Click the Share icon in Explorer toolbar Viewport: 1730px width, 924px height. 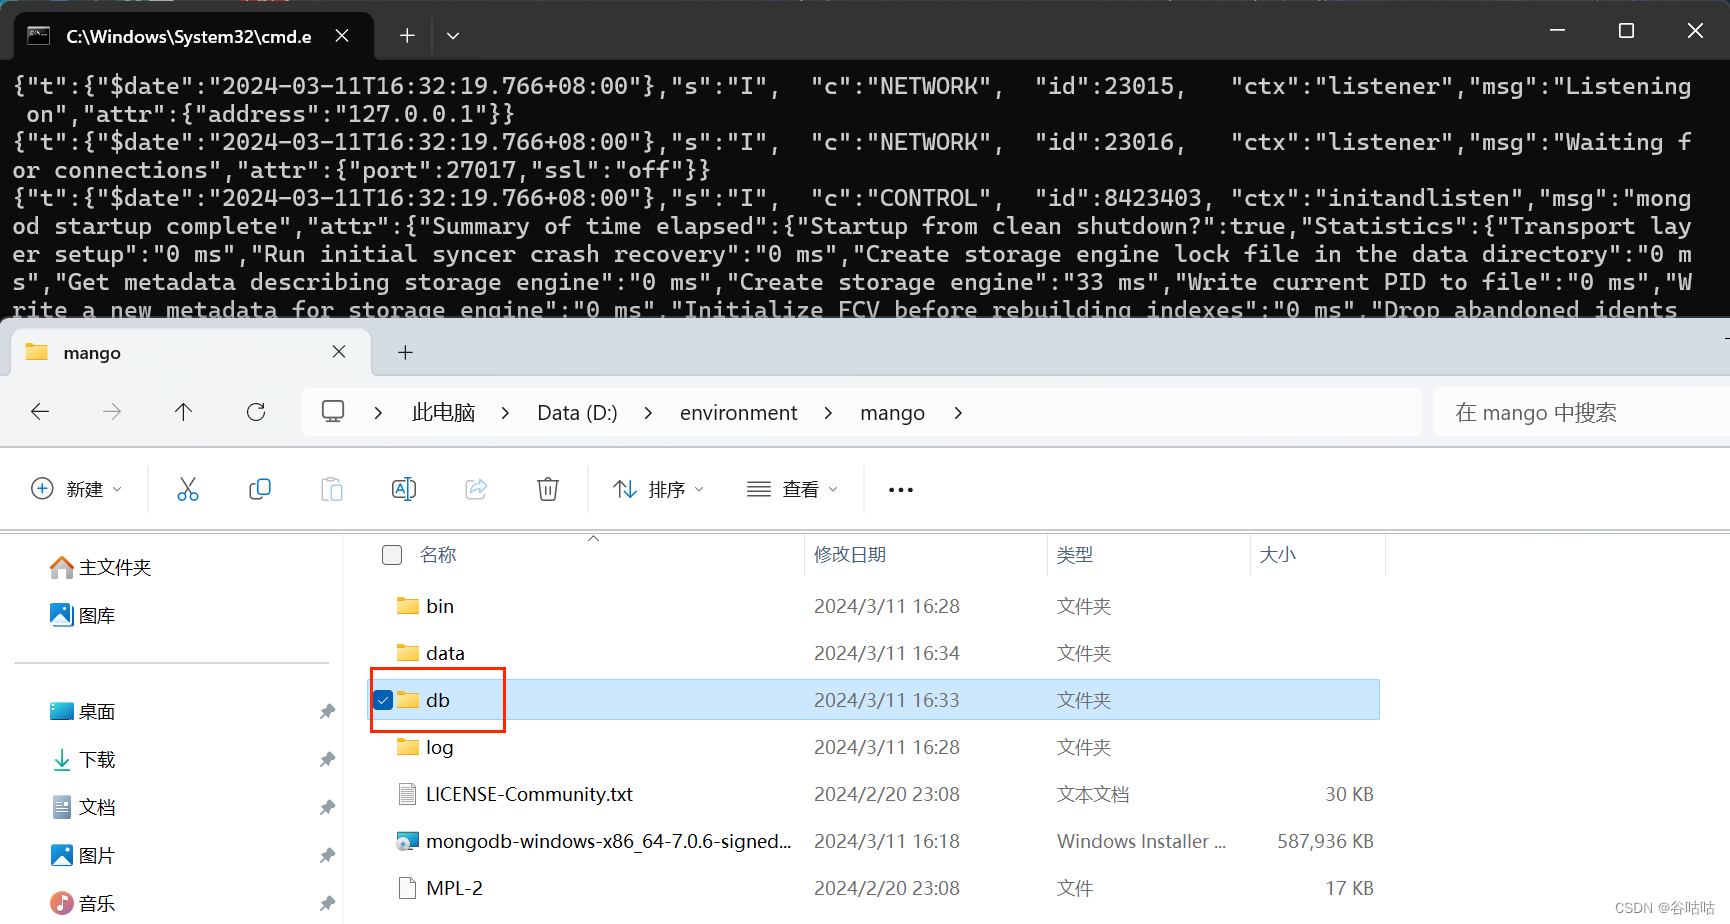(x=476, y=489)
